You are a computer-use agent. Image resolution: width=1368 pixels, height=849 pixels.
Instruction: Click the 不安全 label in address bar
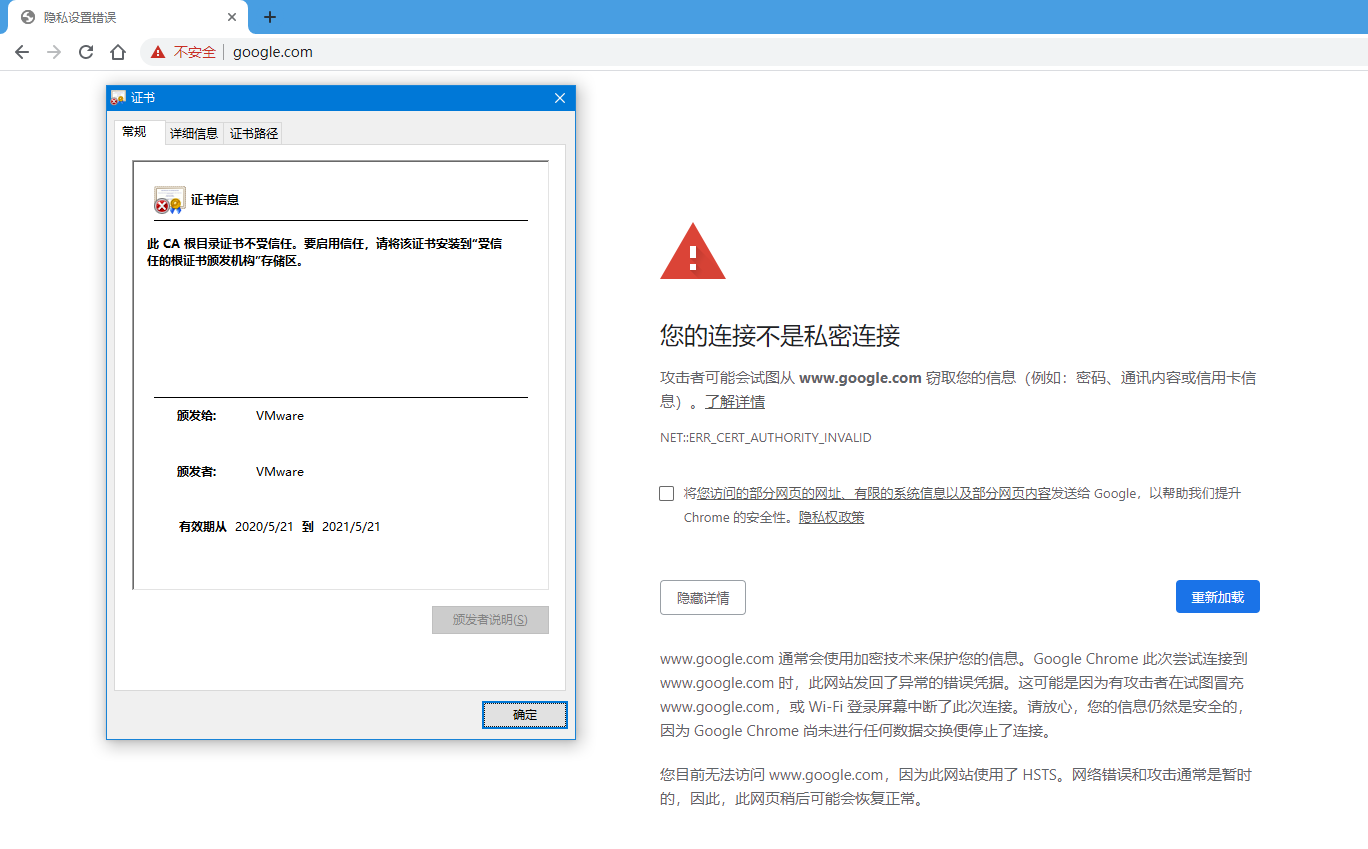click(x=195, y=52)
